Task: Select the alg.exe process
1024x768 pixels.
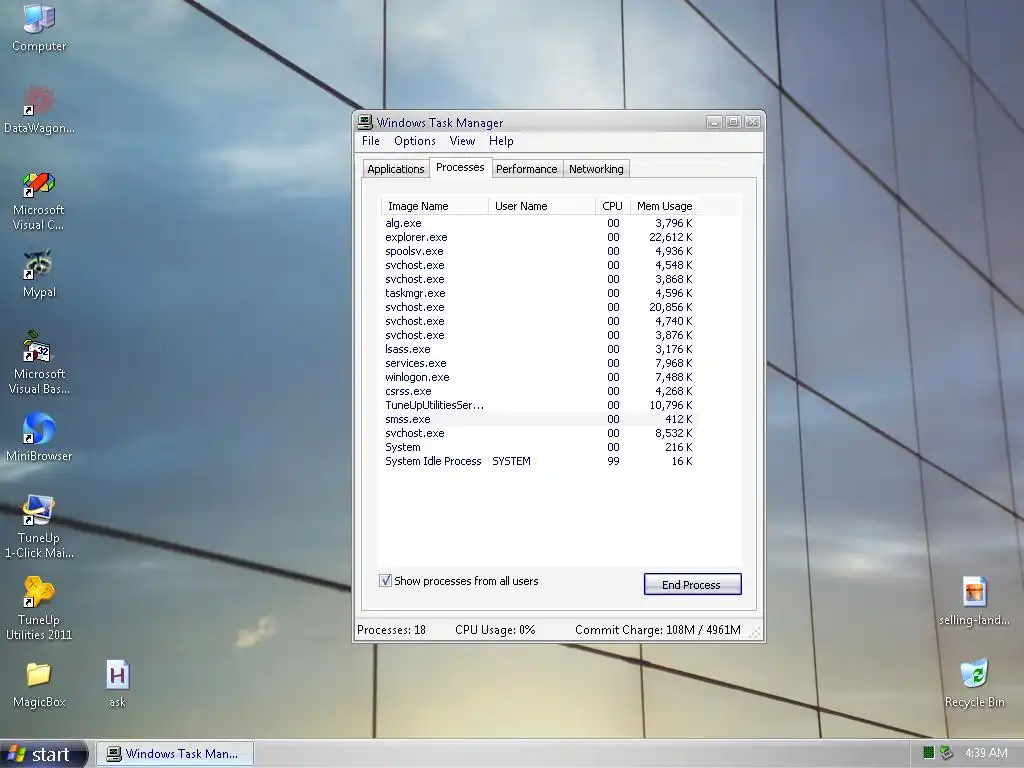Action: pos(539,223)
